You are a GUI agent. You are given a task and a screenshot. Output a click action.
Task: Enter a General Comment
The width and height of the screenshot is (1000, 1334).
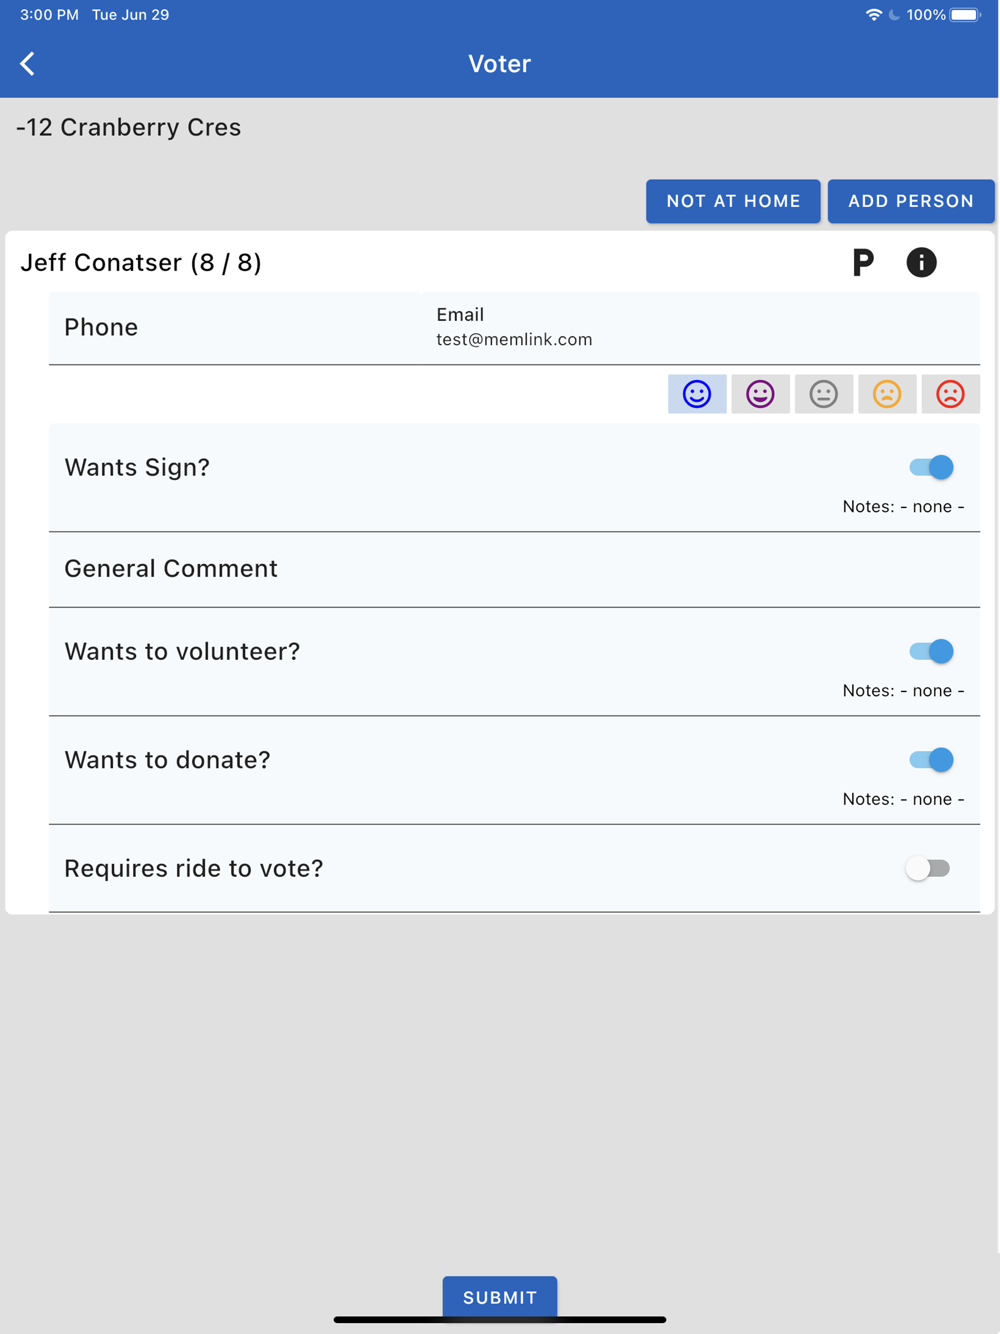(x=514, y=569)
